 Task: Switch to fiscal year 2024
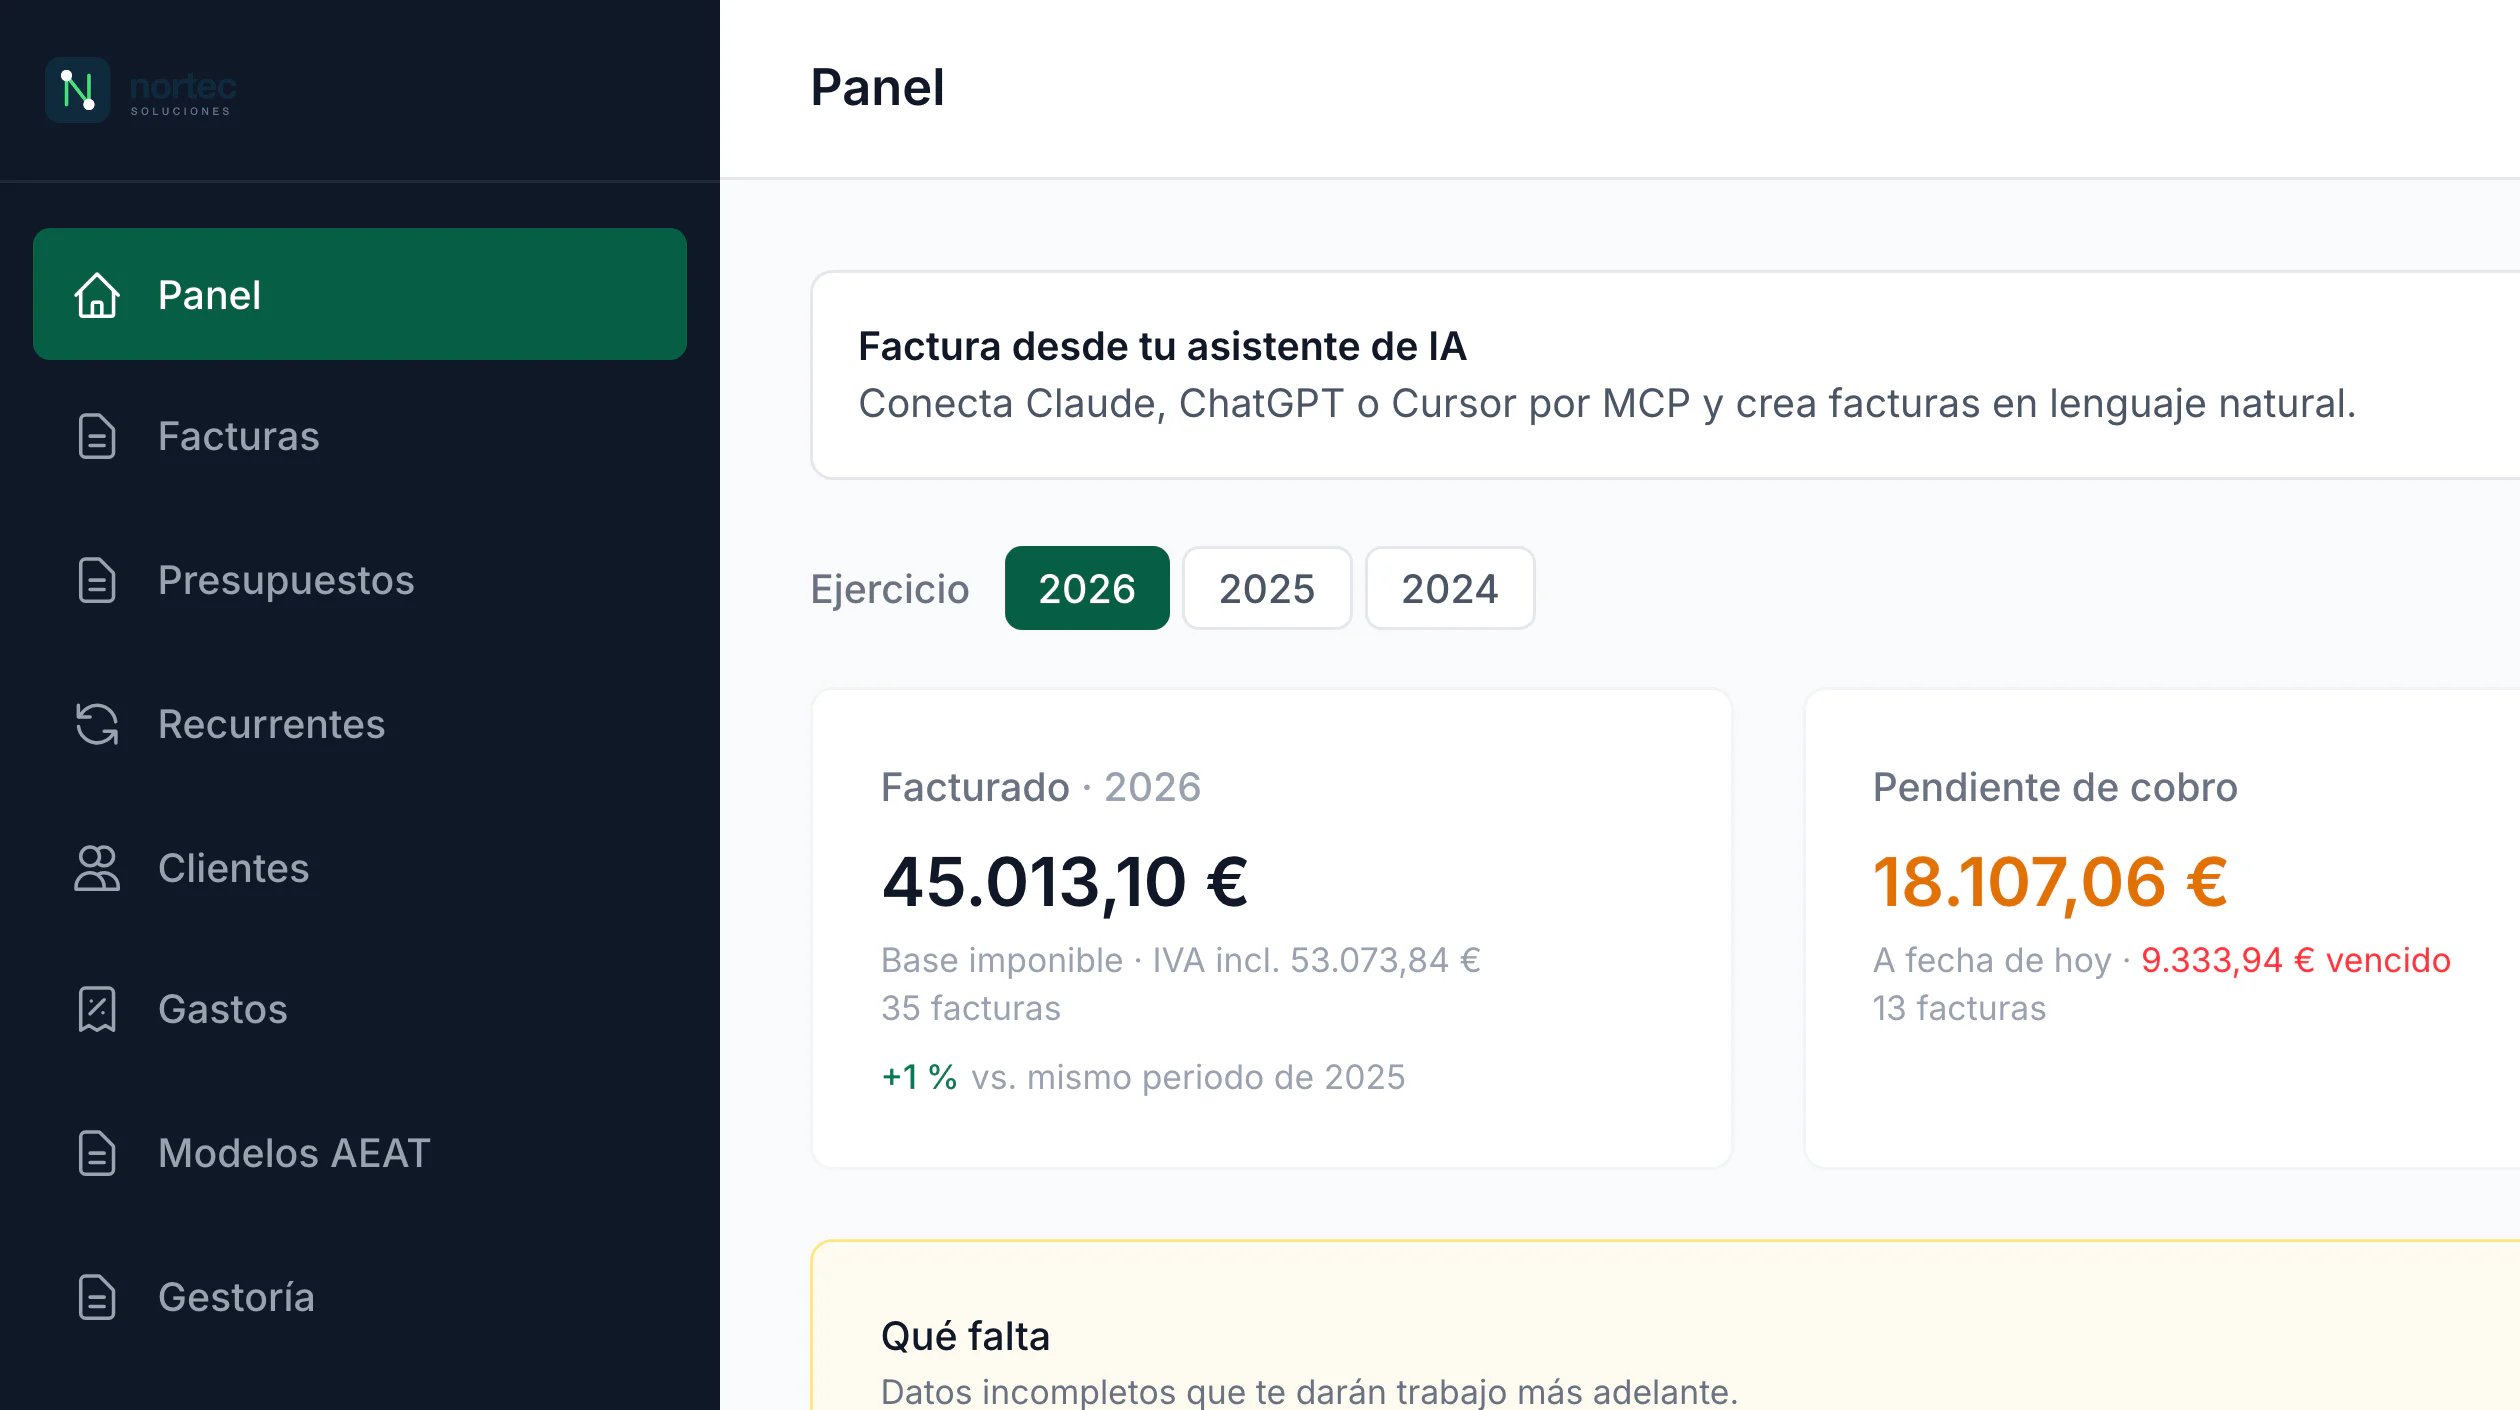pos(1450,588)
